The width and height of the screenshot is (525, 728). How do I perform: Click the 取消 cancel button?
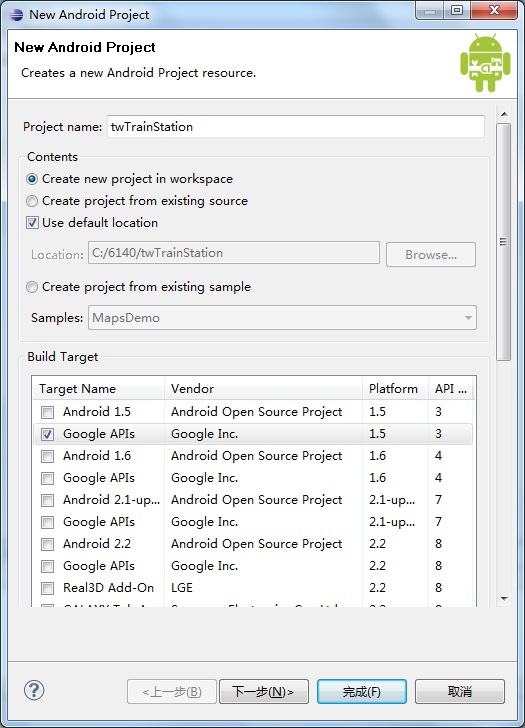tap(460, 692)
